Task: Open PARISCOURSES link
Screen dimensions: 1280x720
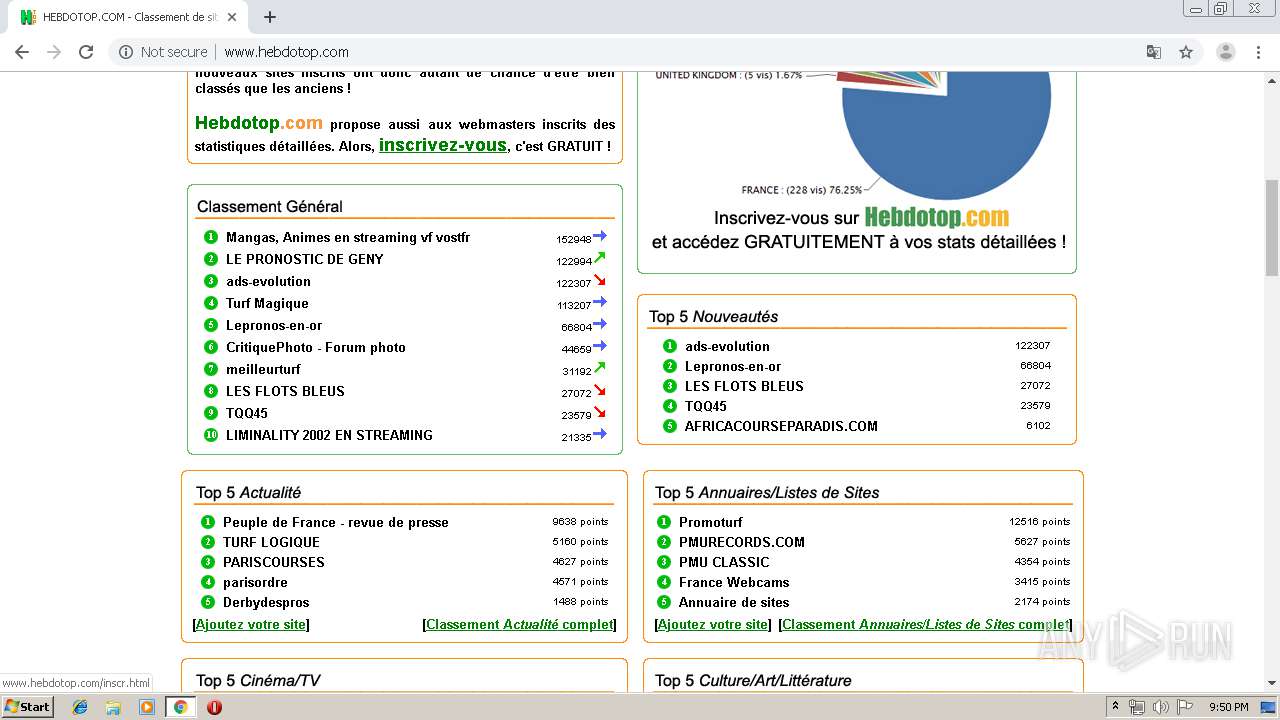Action: [274, 562]
